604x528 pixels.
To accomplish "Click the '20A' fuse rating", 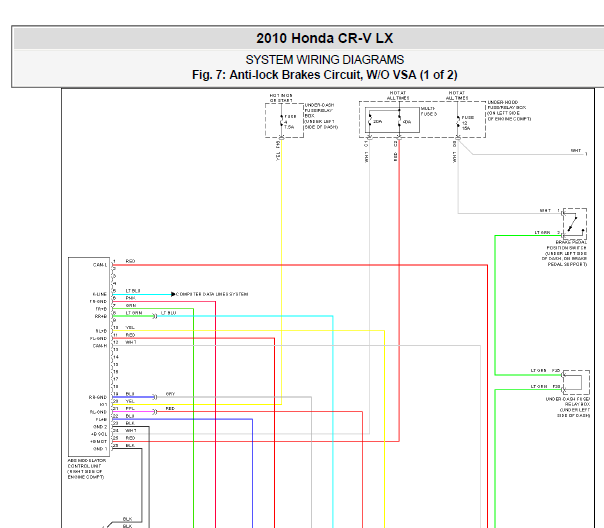I will coord(378,122).
